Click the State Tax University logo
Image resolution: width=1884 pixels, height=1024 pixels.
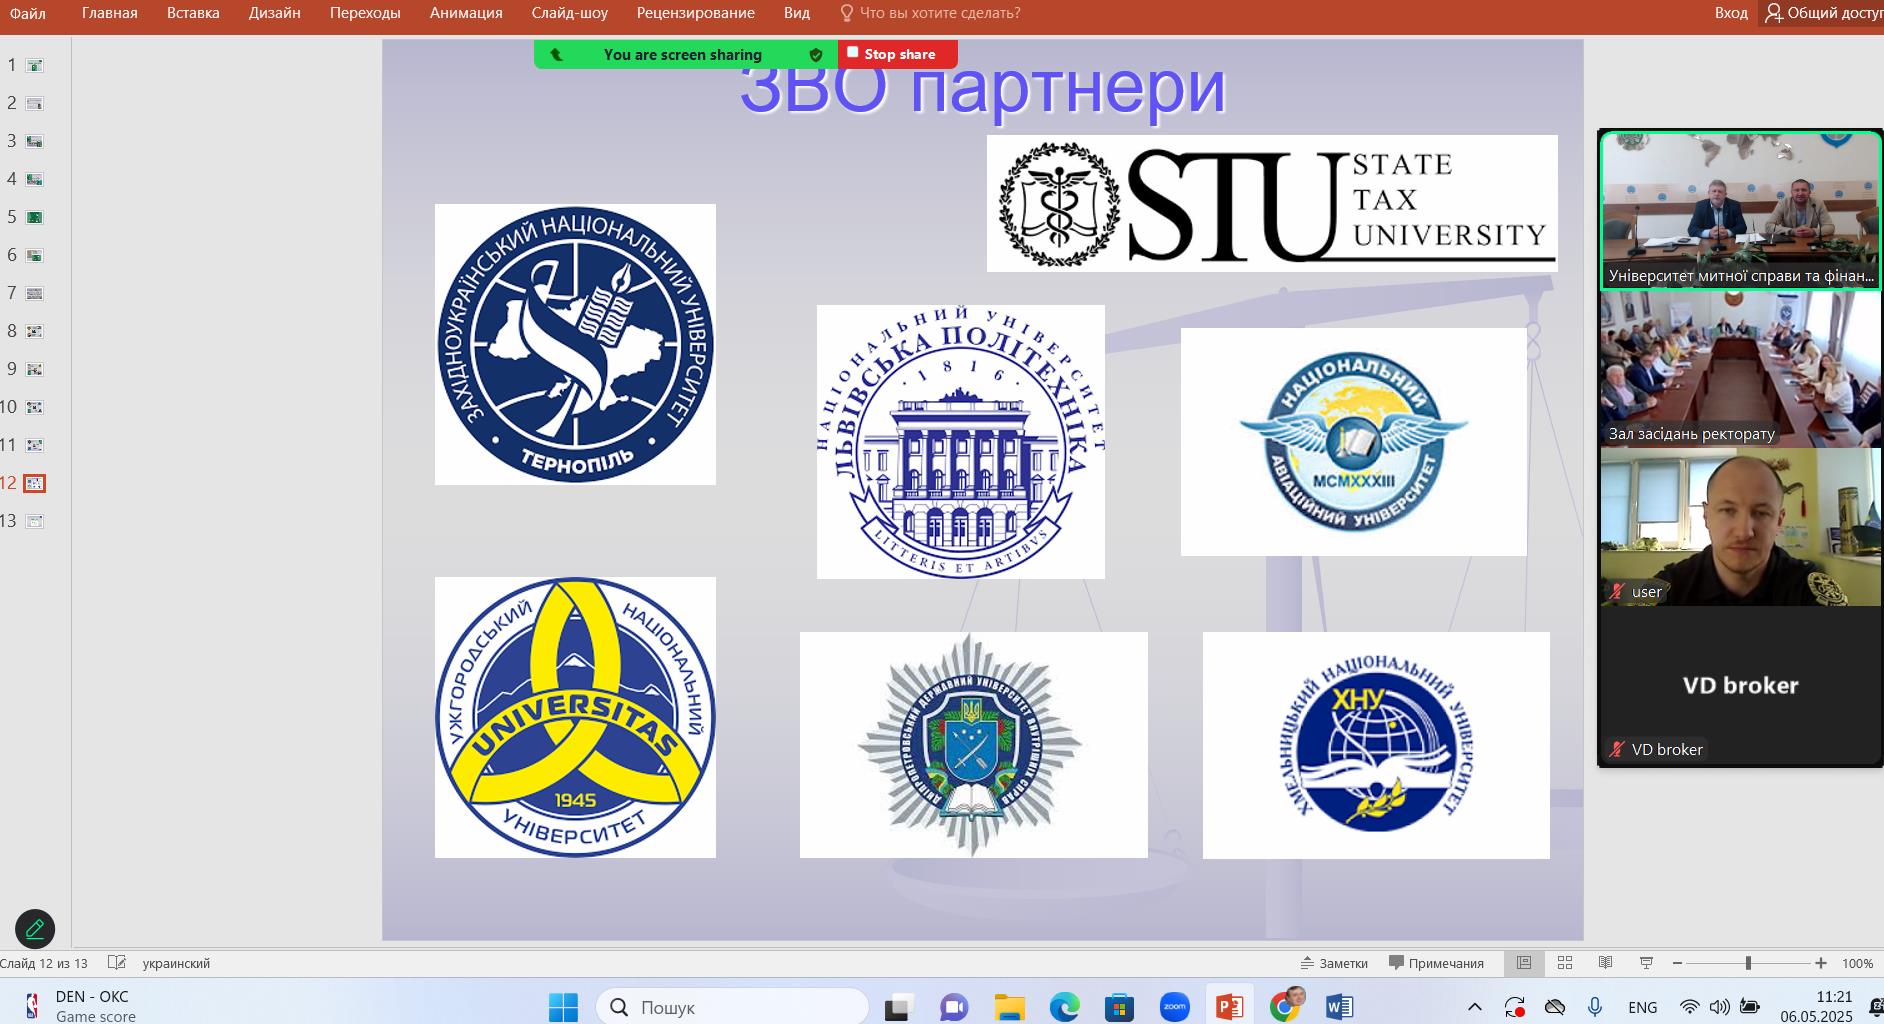(x=1272, y=203)
